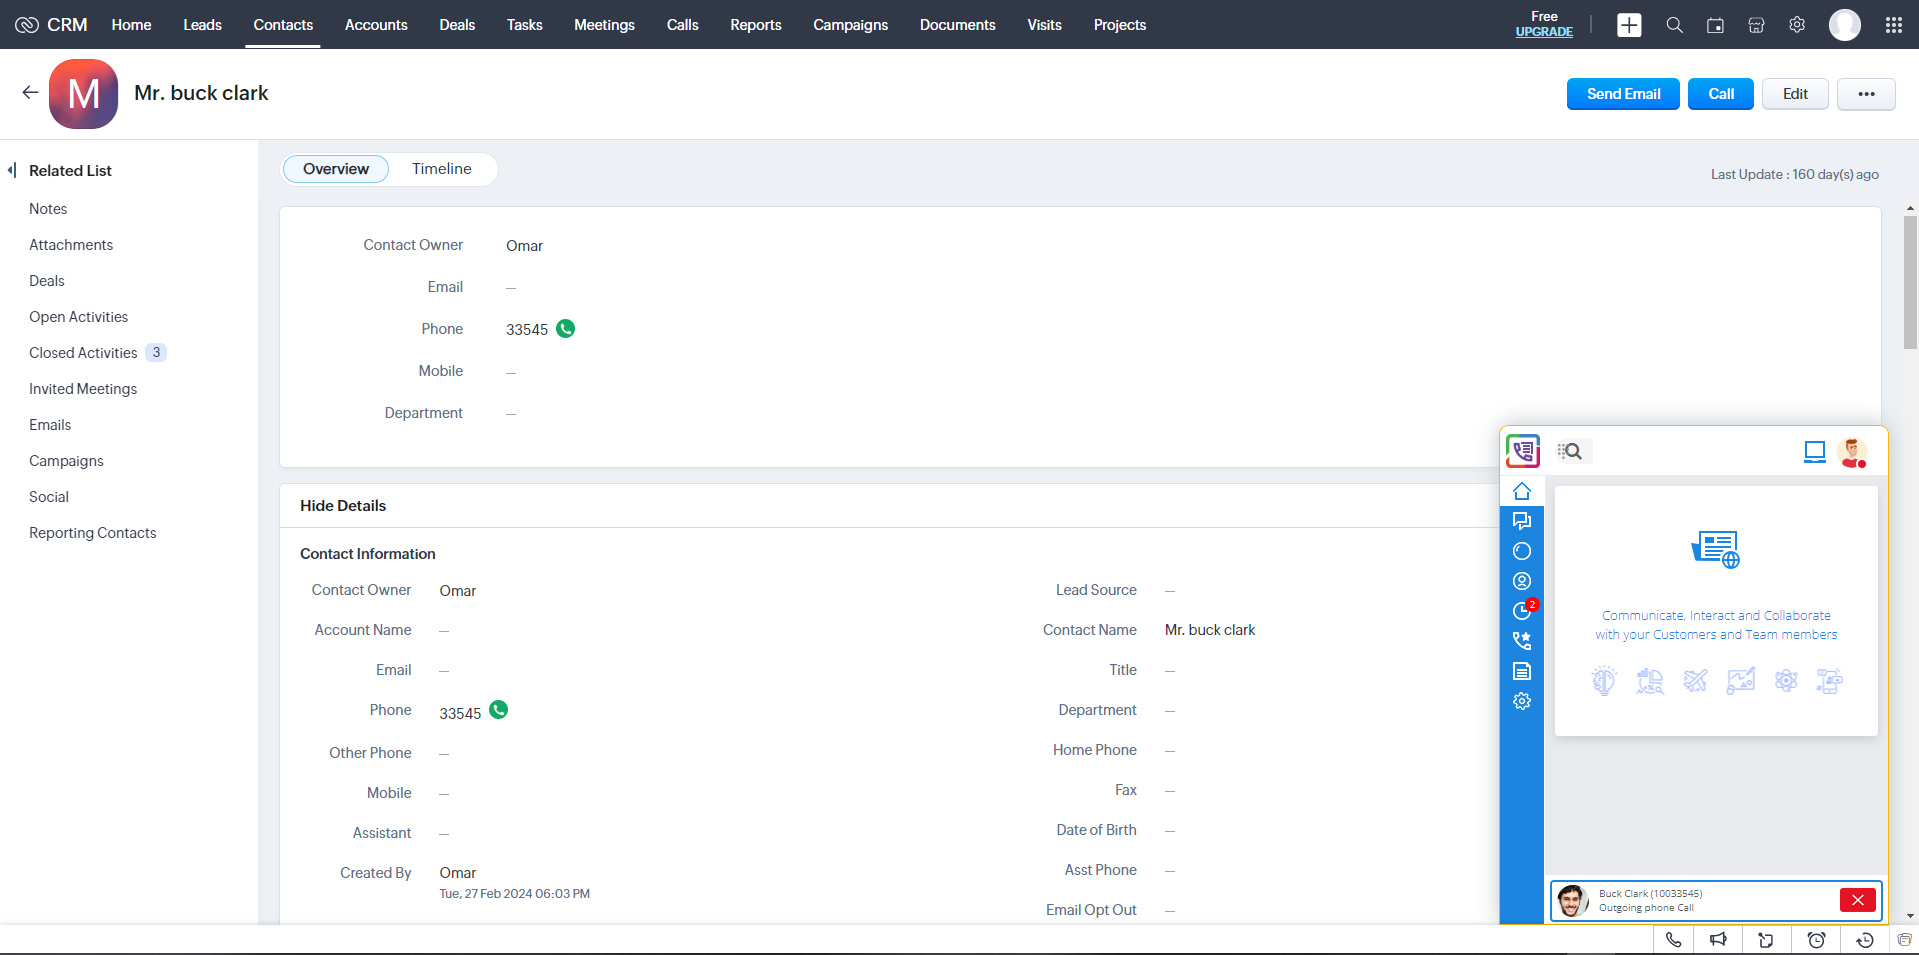End the outgoing call with red X

click(x=1857, y=900)
